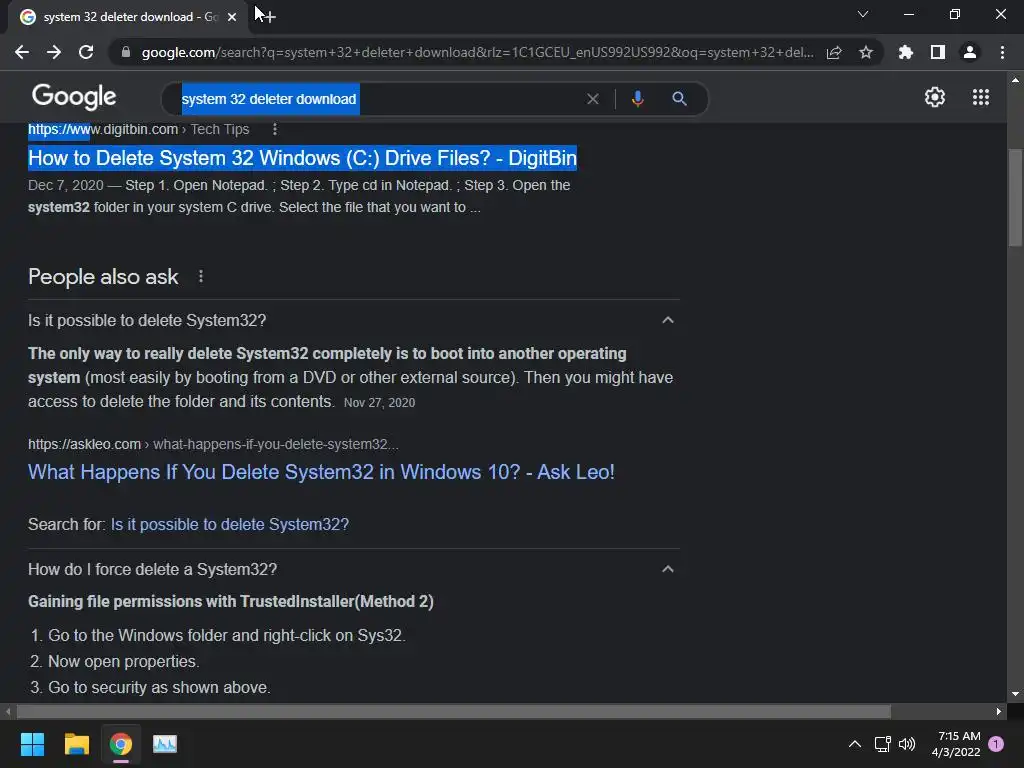Open 'How to Delete System 32' DigitBin result
This screenshot has height=768, width=1024.
click(x=302, y=158)
